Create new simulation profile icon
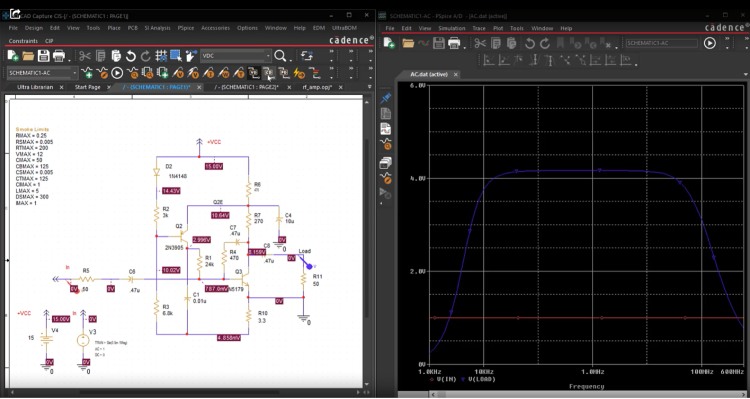750x399 pixels. click(x=87, y=73)
